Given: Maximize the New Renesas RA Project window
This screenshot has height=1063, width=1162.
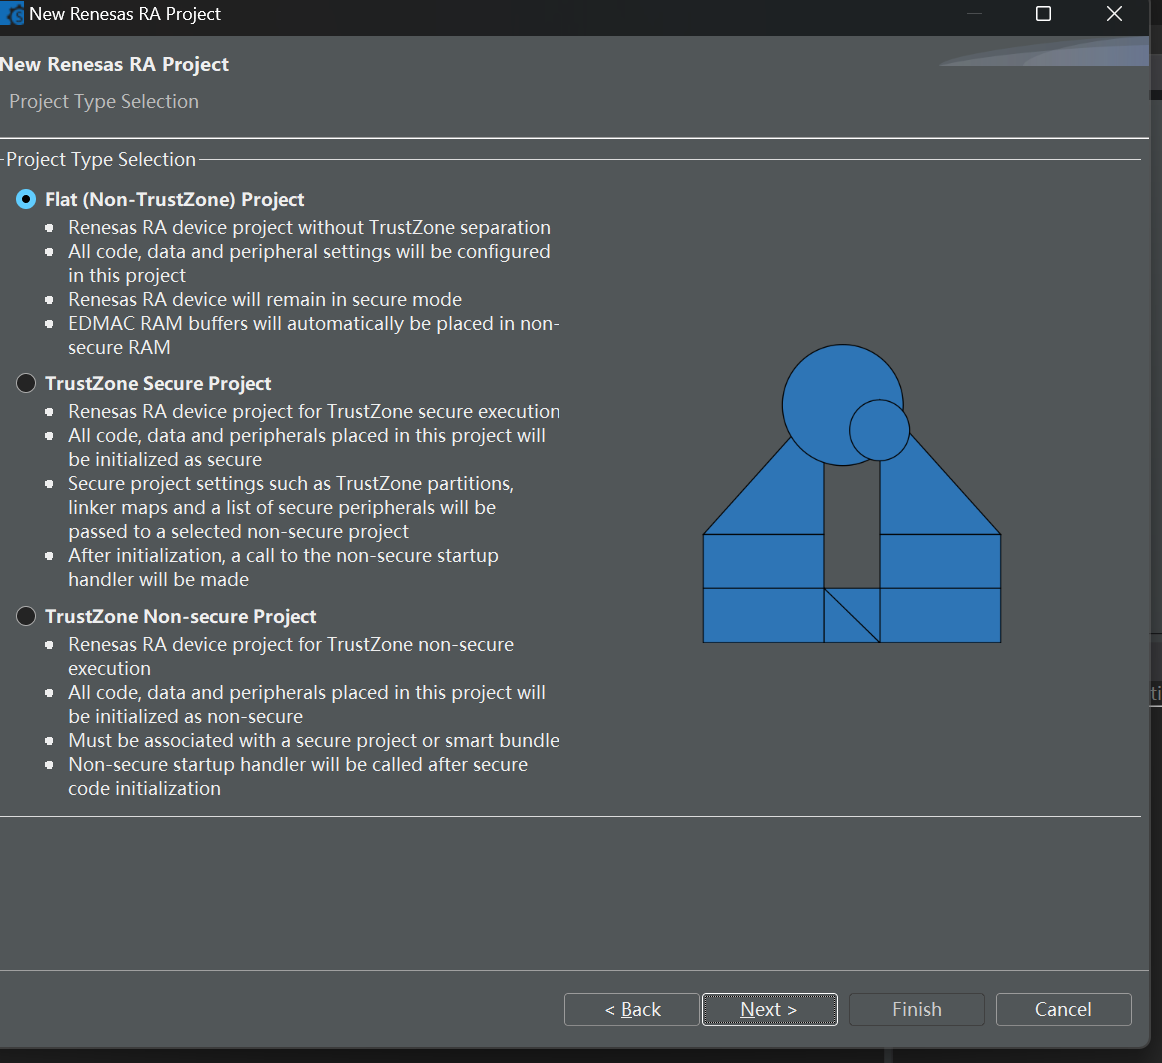Looking at the screenshot, I should [x=1043, y=13].
